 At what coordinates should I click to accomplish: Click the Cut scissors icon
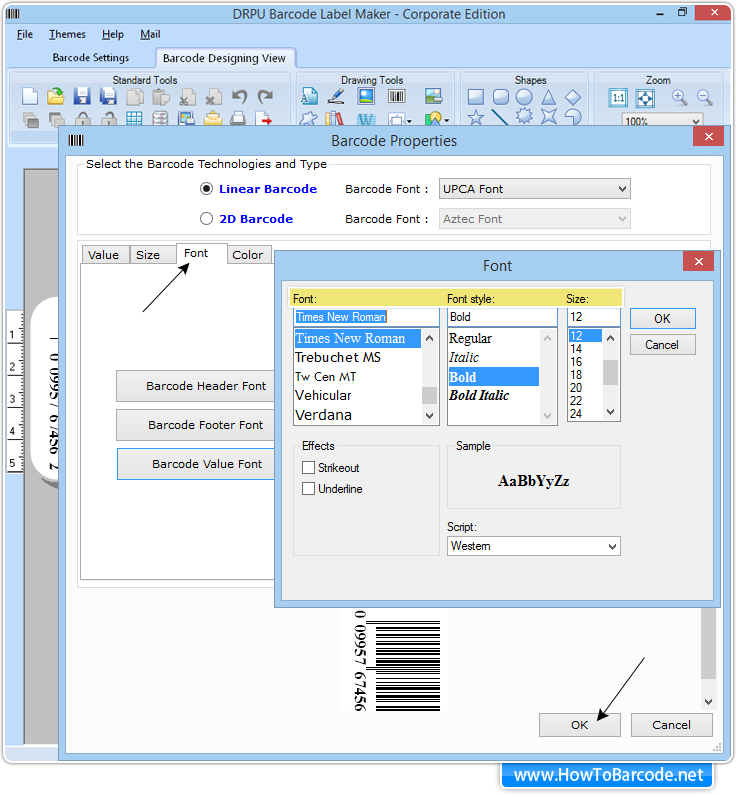[x=187, y=97]
